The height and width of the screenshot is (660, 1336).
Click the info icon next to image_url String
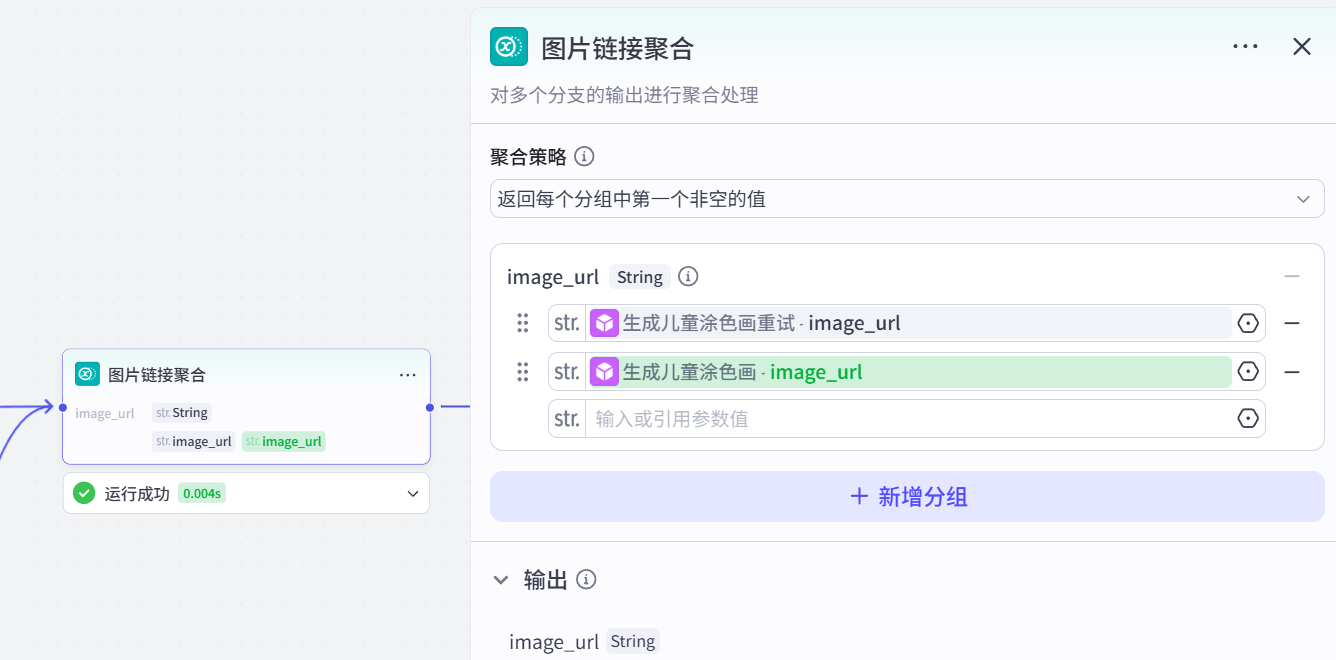688,276
